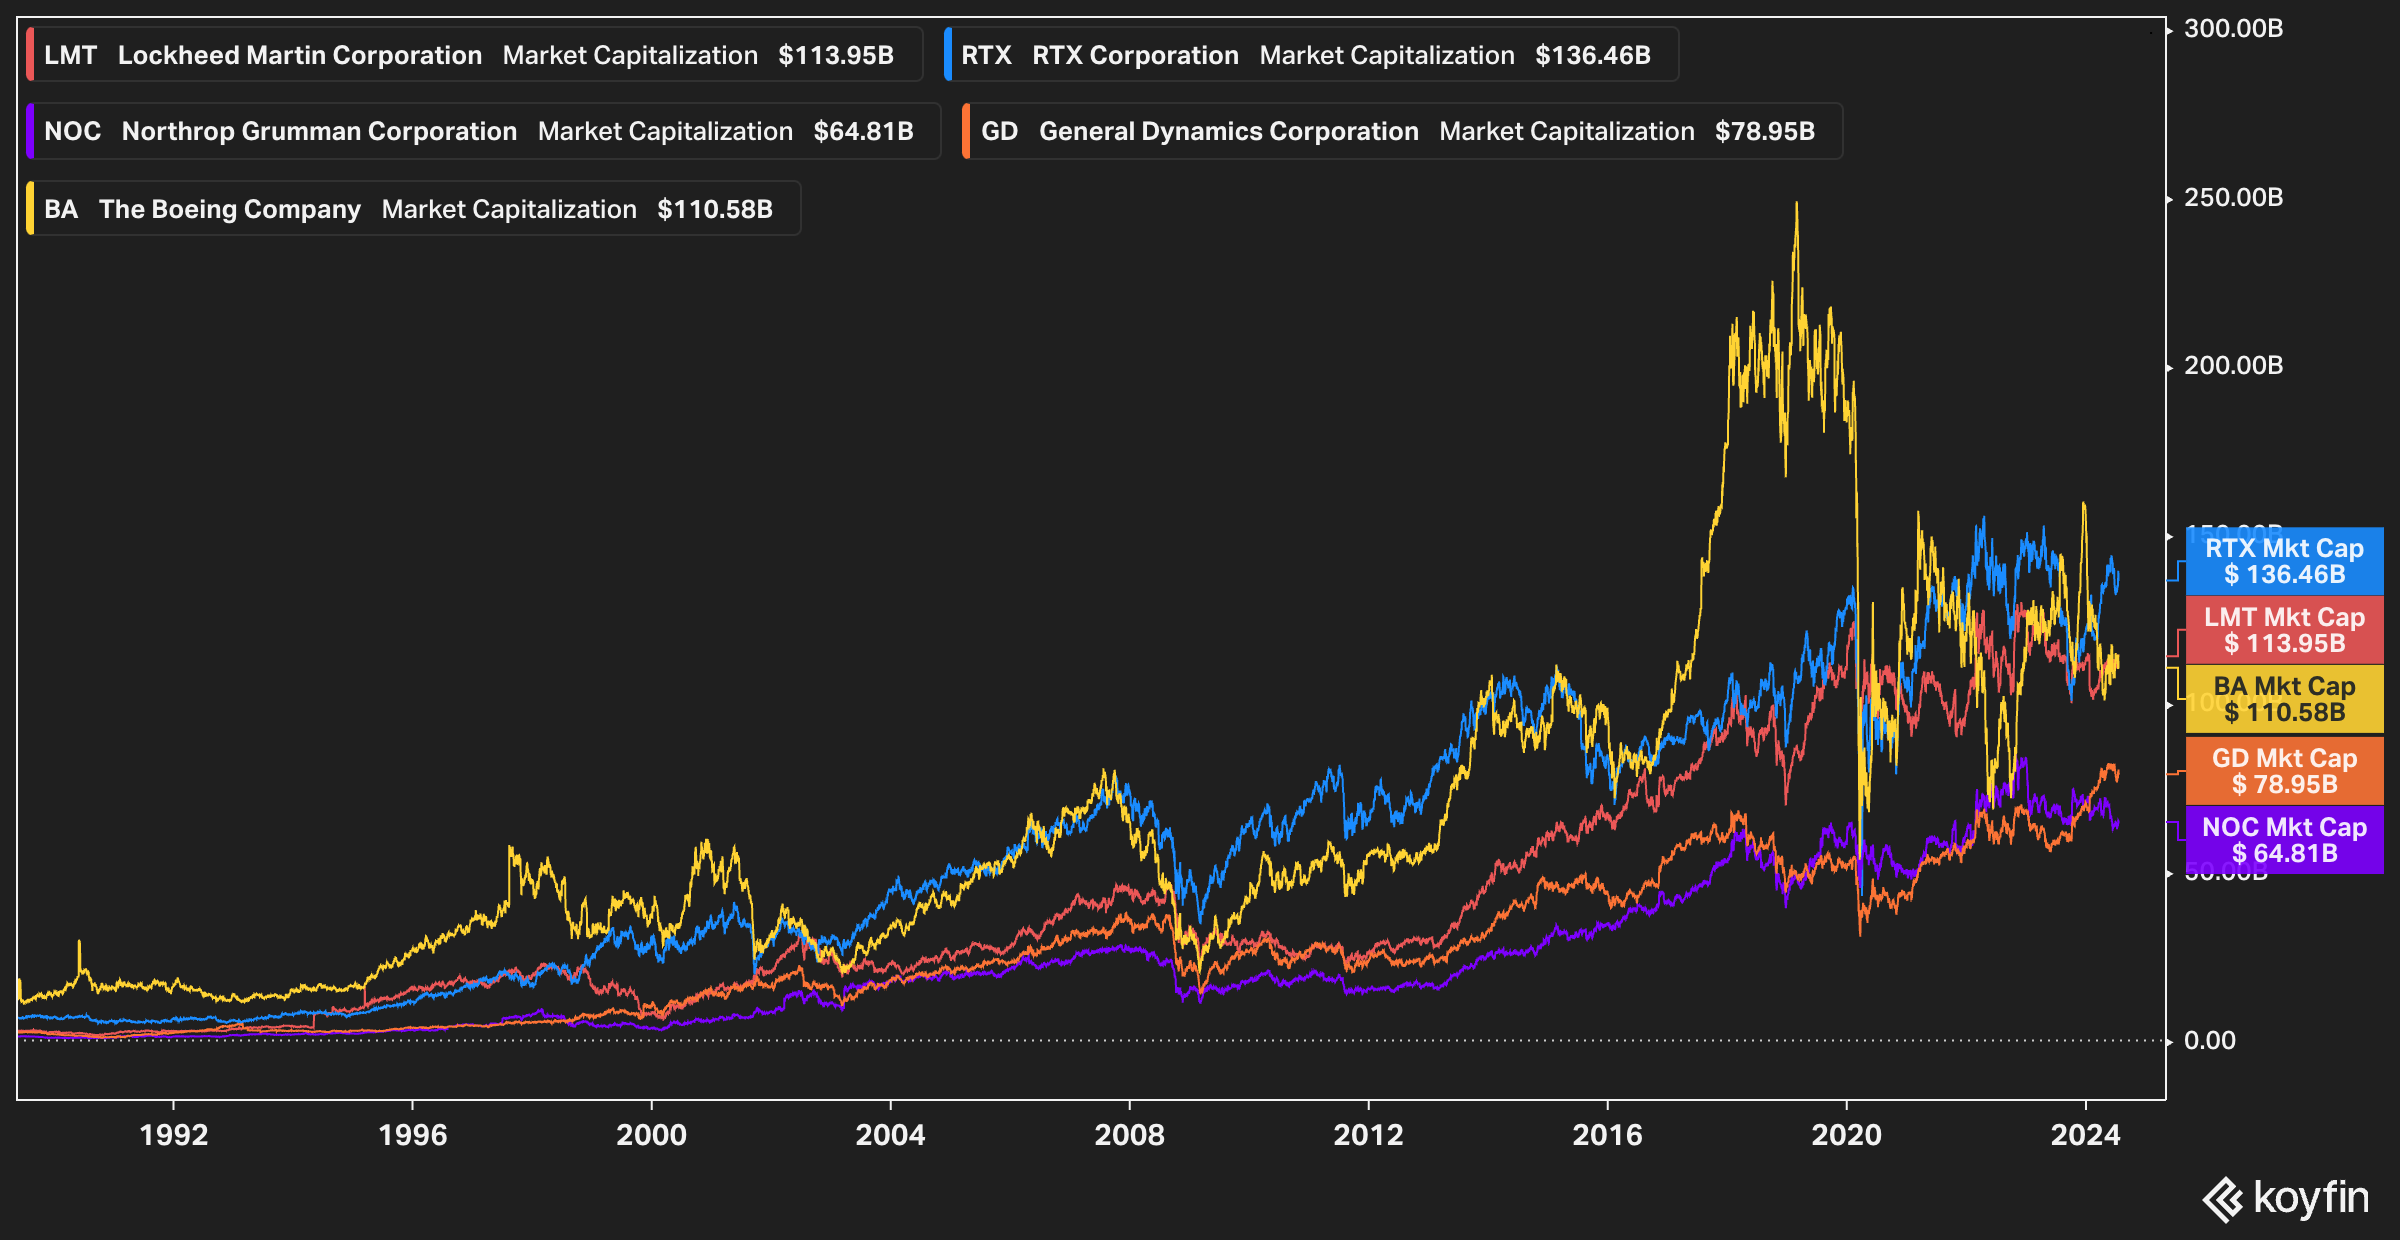
Task: Select the Lockheed Martin Corporation legend entry
Action: [300, 55]
